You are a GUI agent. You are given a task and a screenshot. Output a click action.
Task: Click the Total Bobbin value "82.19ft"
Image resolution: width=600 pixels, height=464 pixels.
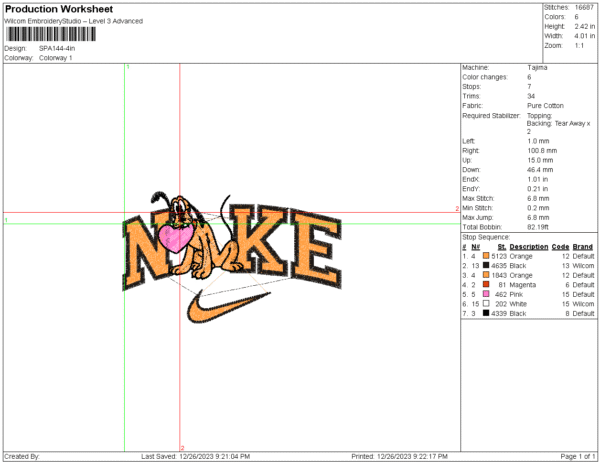coord(538,227)
